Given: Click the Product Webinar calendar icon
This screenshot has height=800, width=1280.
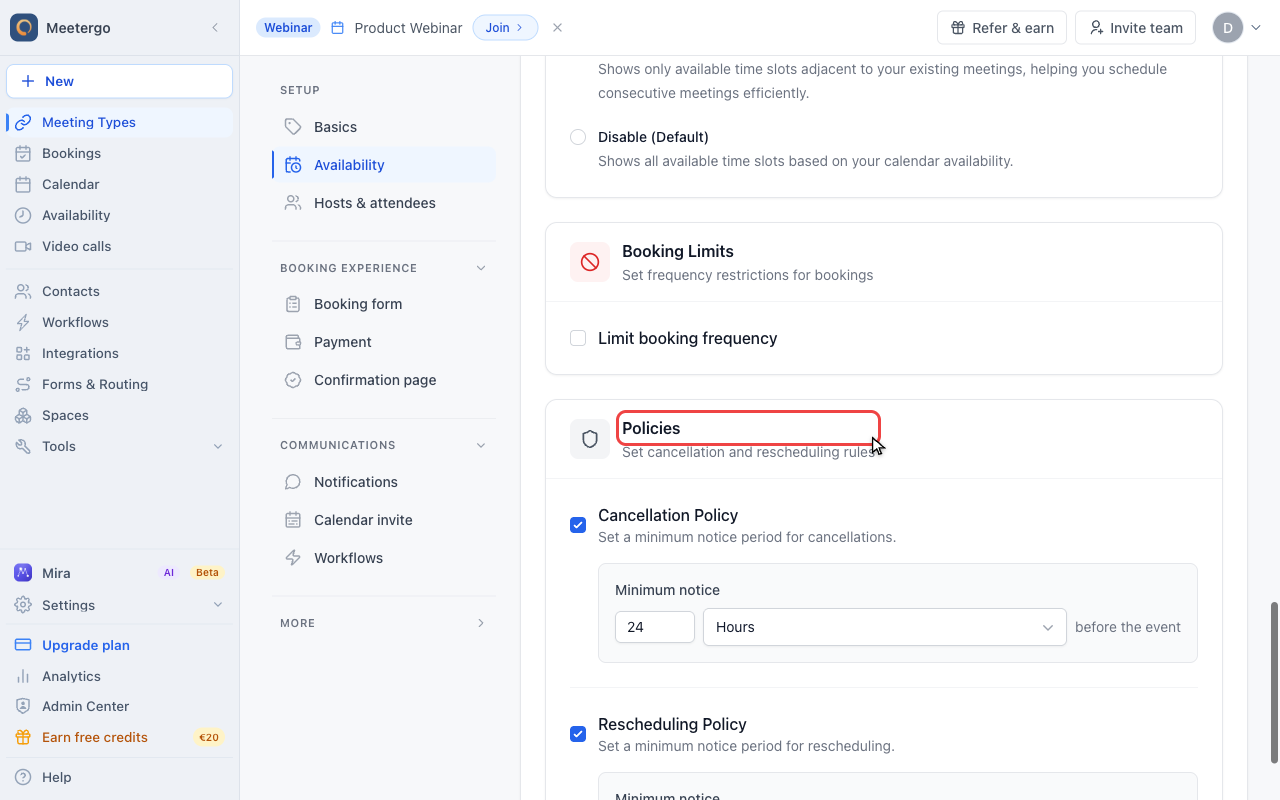Looking at the screenshot, I should [338, 28].
